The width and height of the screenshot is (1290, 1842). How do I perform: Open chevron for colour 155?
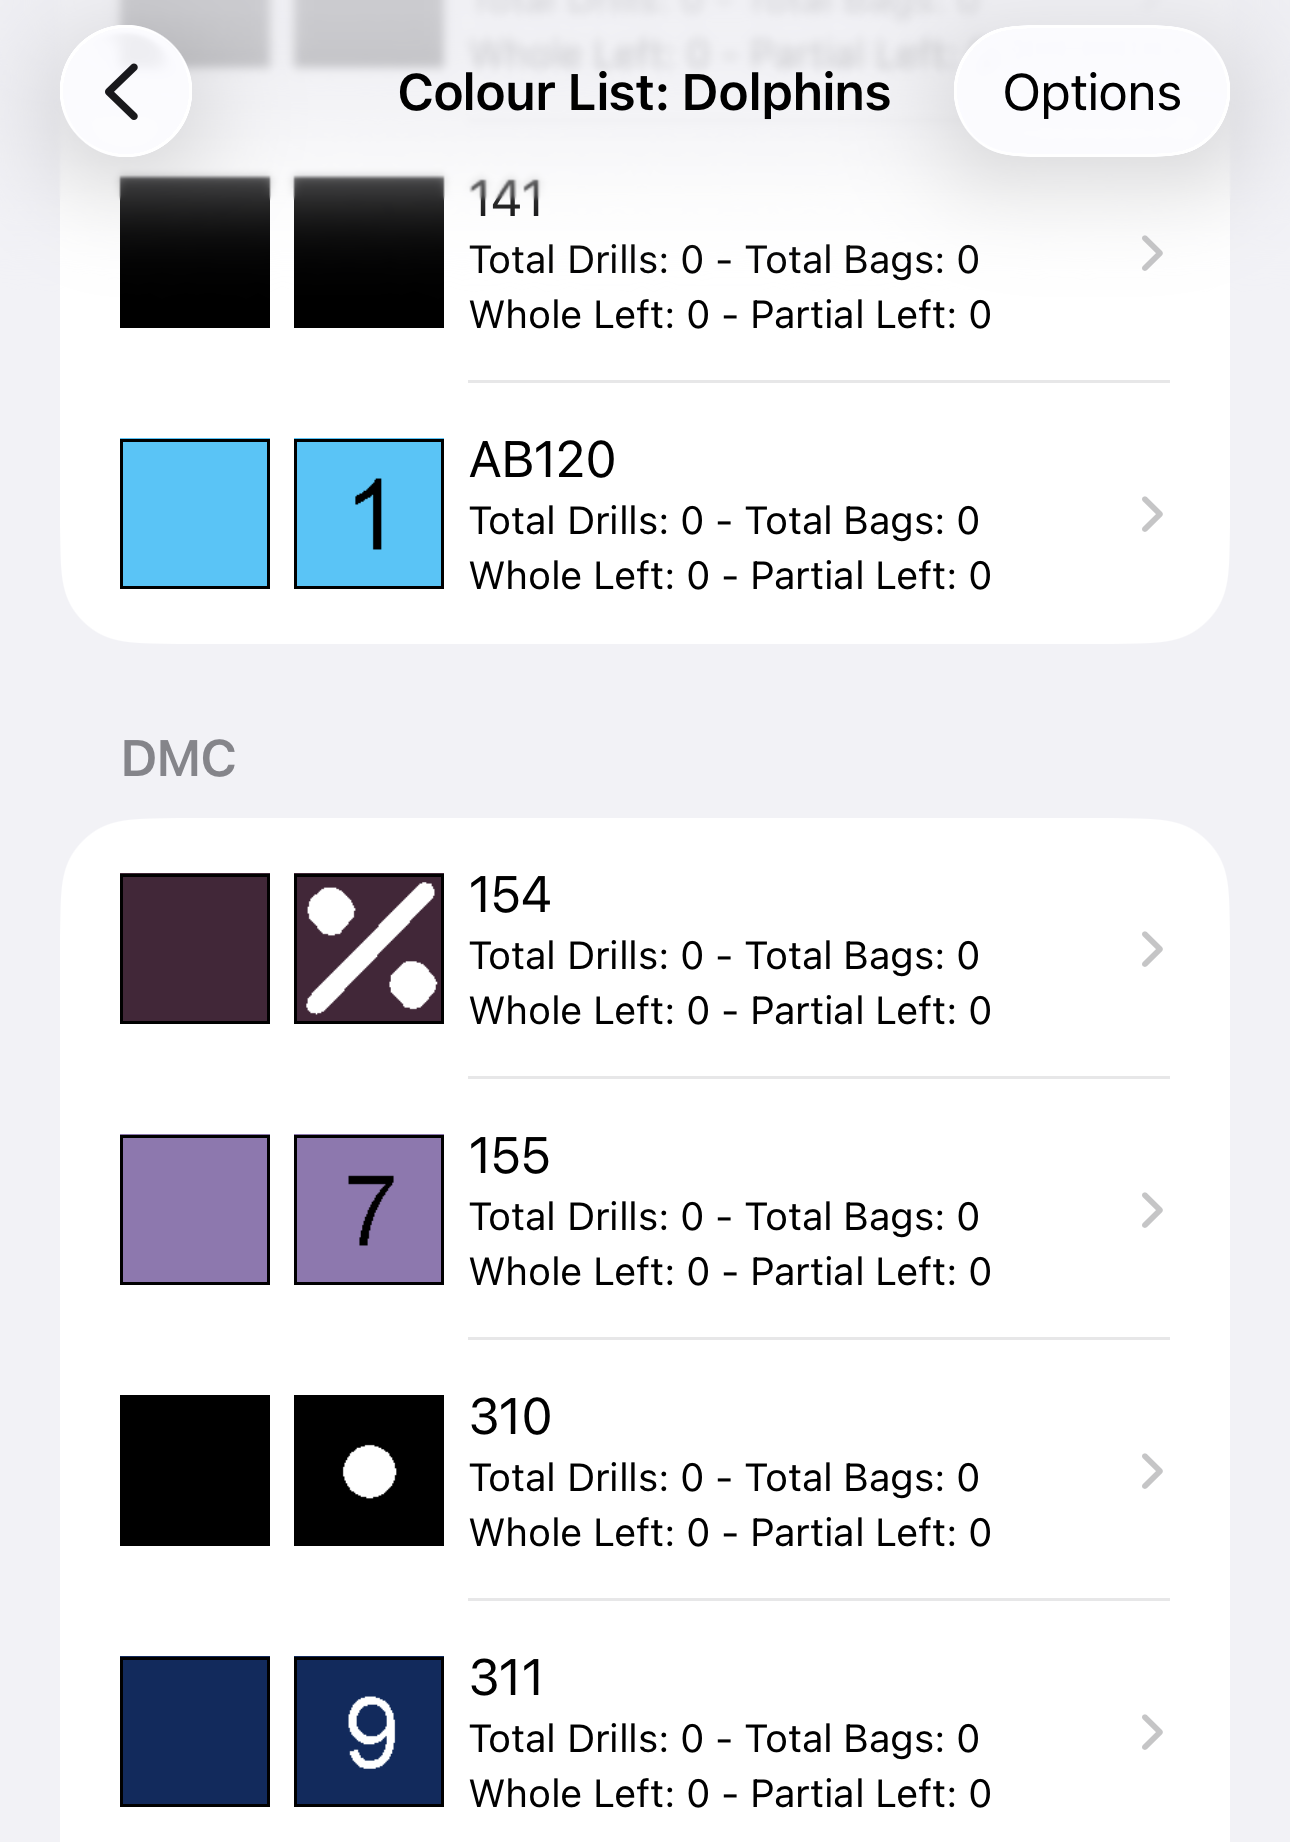click(1152, 1210)
